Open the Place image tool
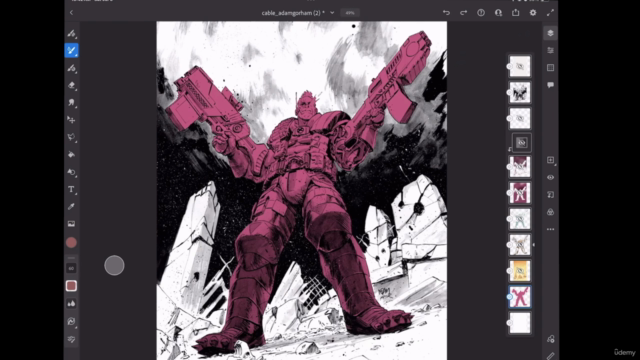 click(x=71, y=224)
